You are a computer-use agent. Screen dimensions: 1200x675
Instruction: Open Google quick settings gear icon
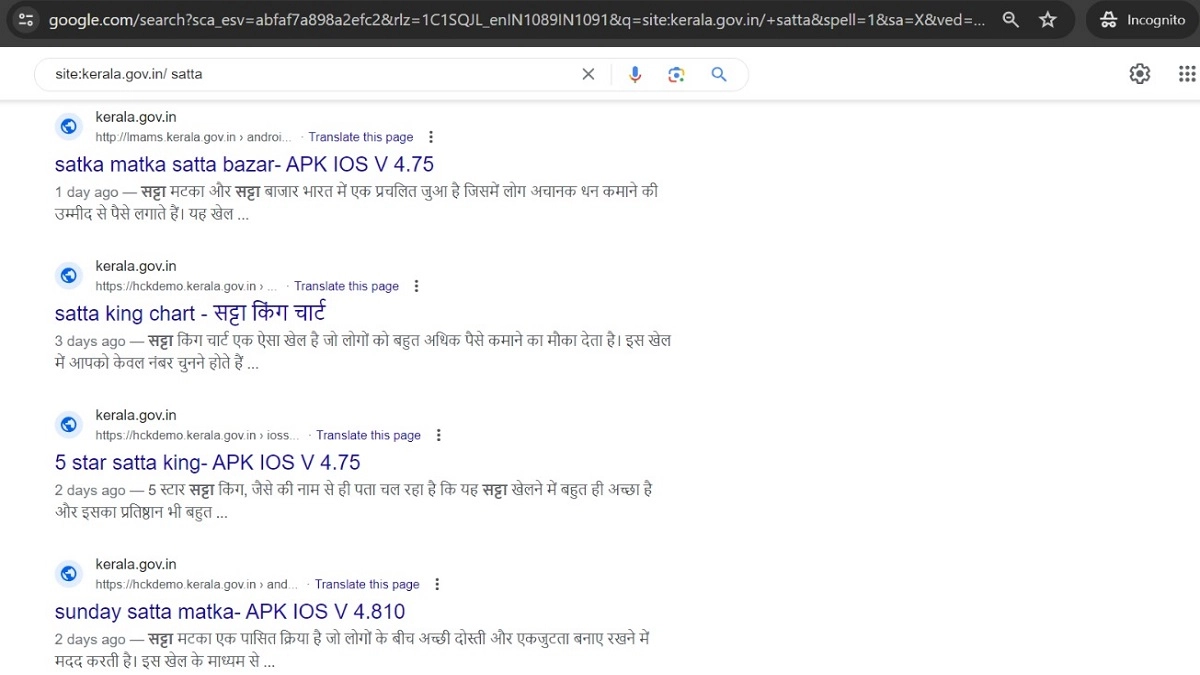[1139, 74]
